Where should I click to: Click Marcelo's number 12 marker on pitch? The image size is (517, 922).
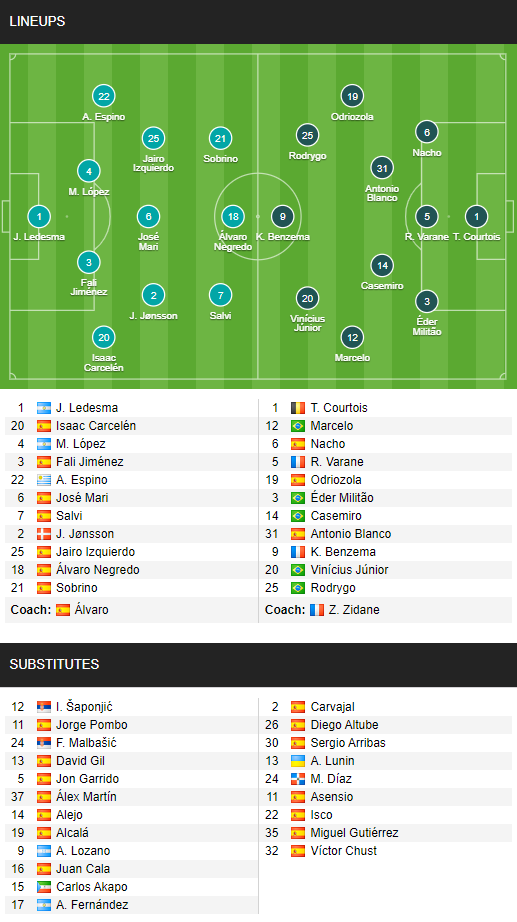(x=352, y=338)
